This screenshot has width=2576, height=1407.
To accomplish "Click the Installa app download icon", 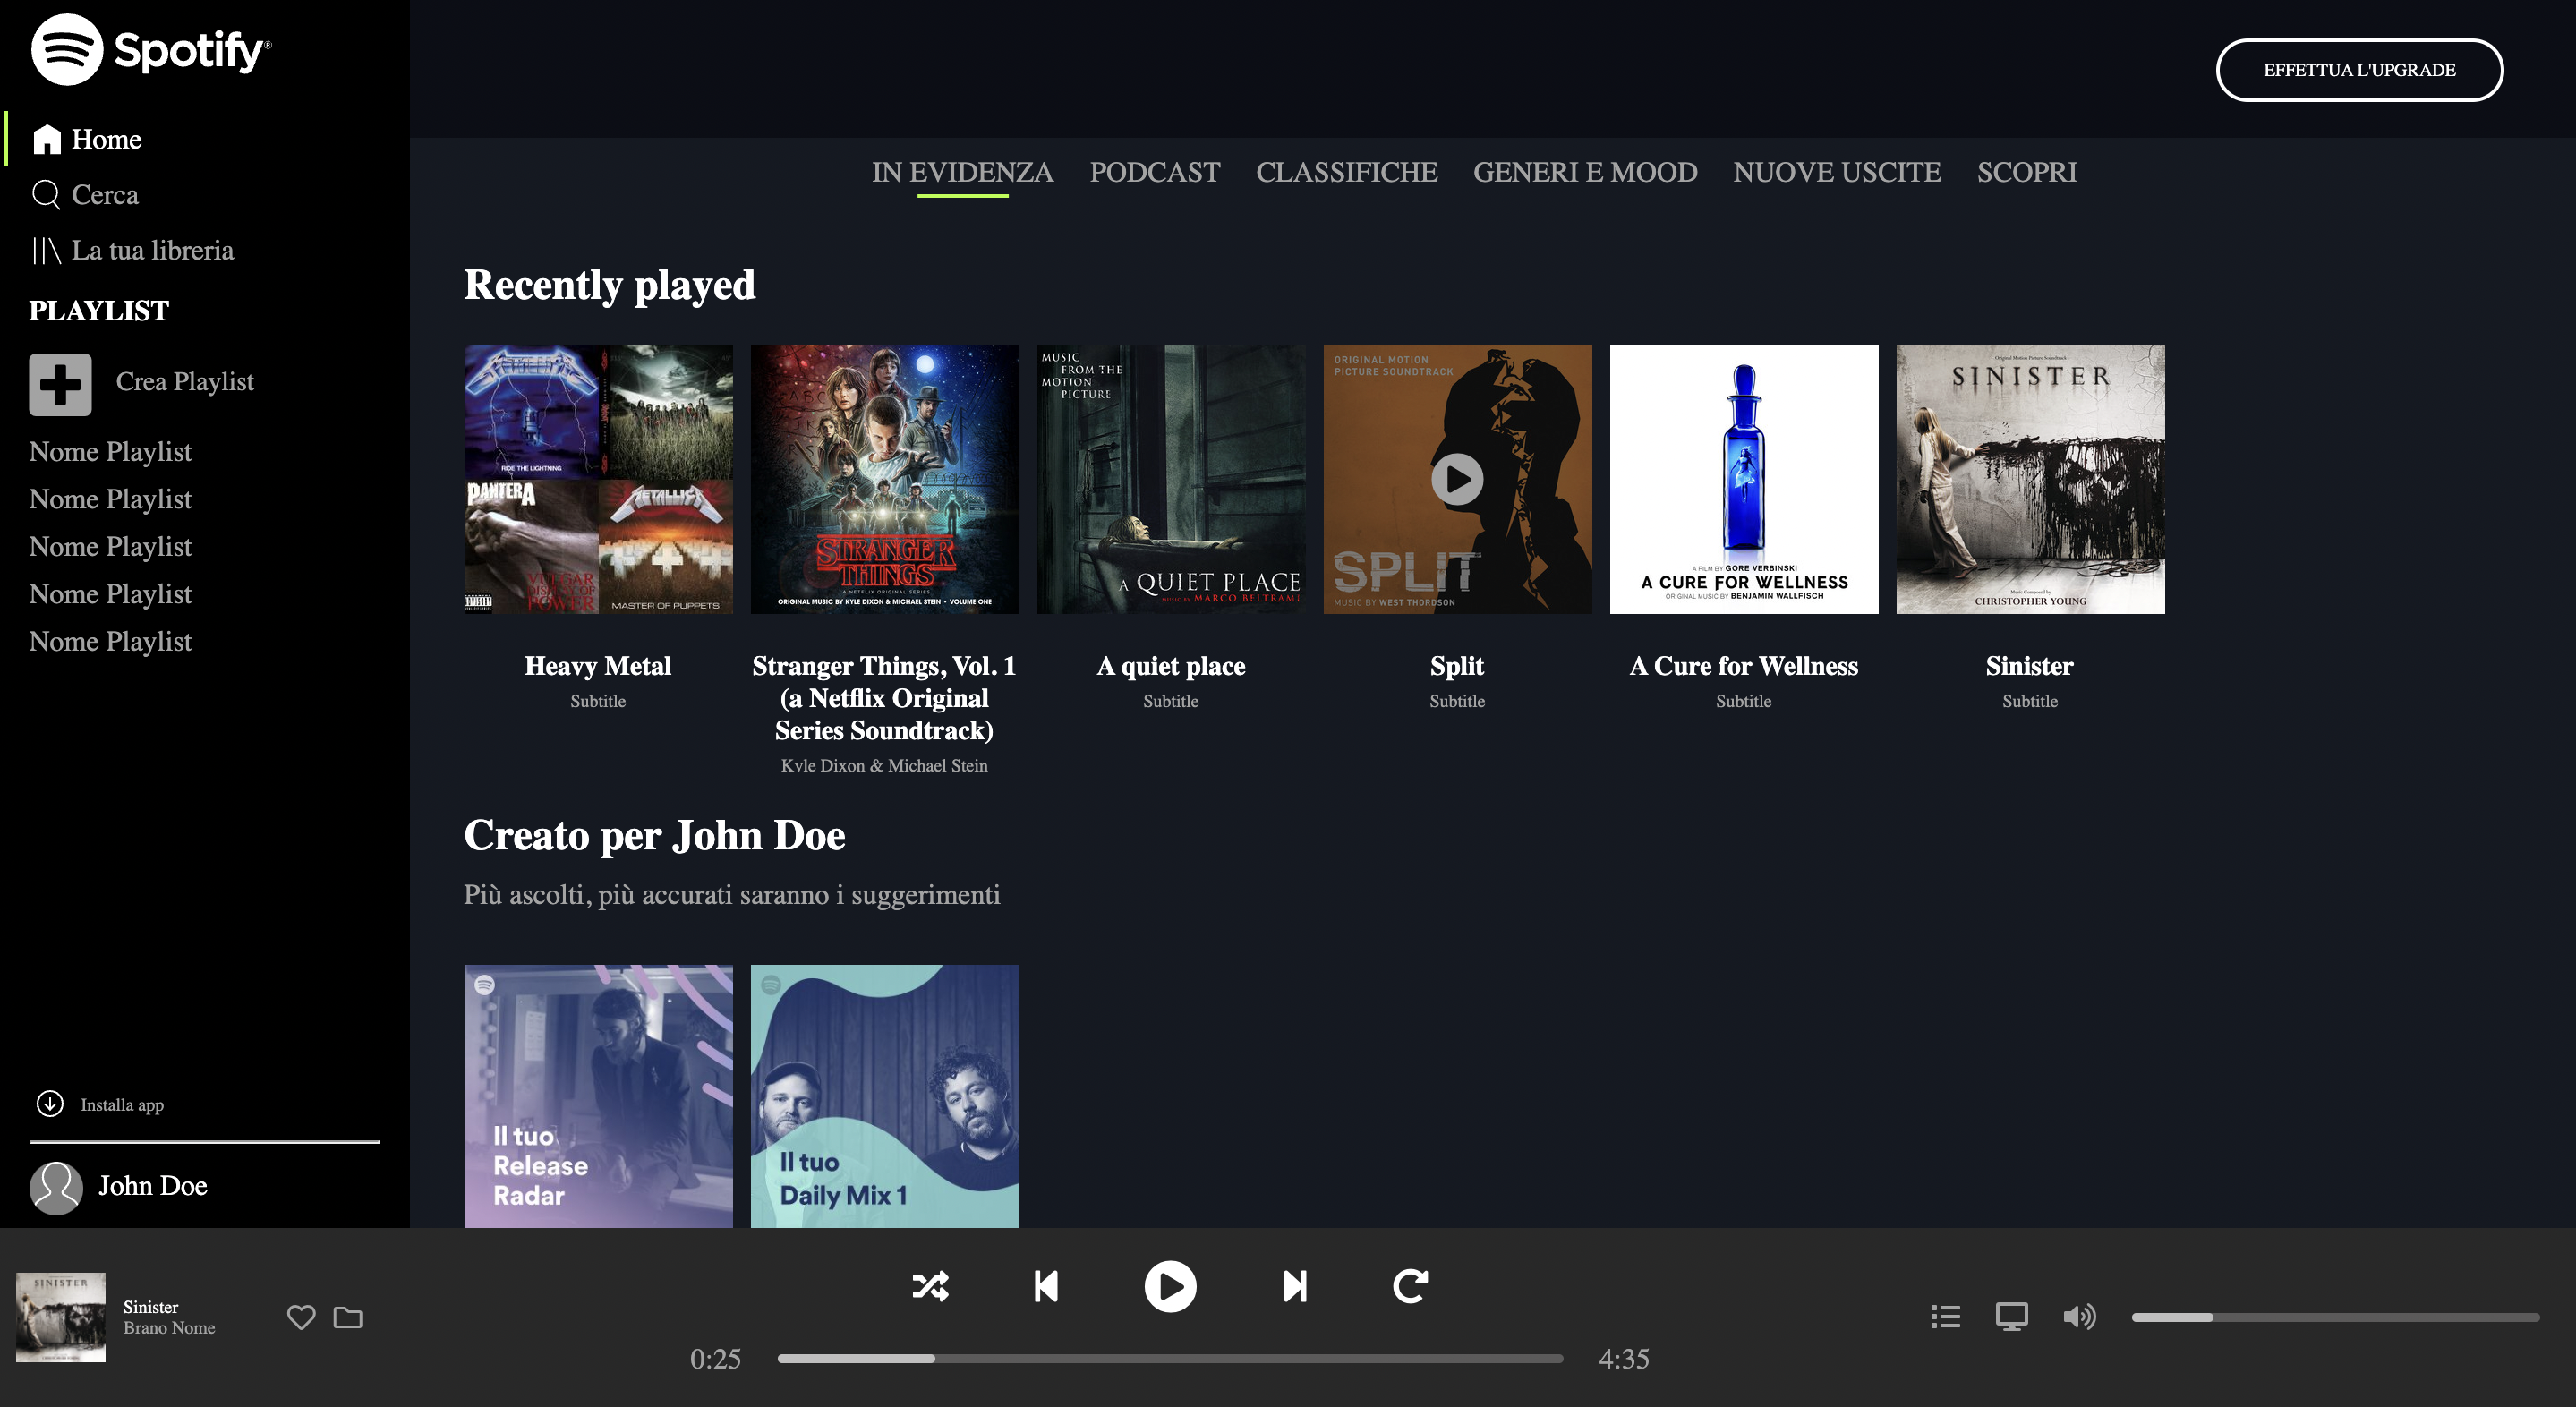I will (x=50, y=1103).
